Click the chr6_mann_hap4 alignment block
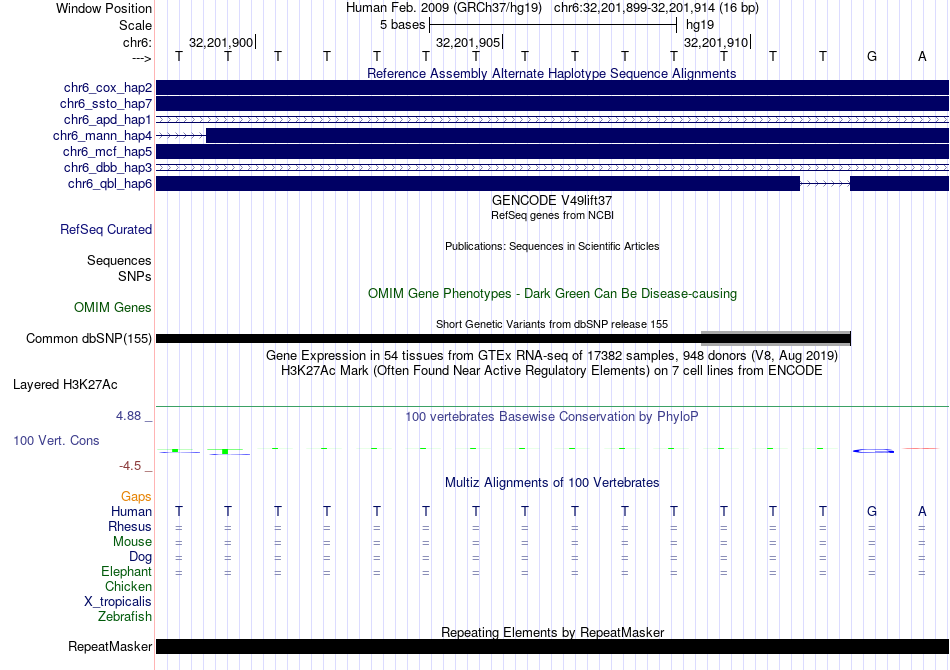 coord(577,136)
